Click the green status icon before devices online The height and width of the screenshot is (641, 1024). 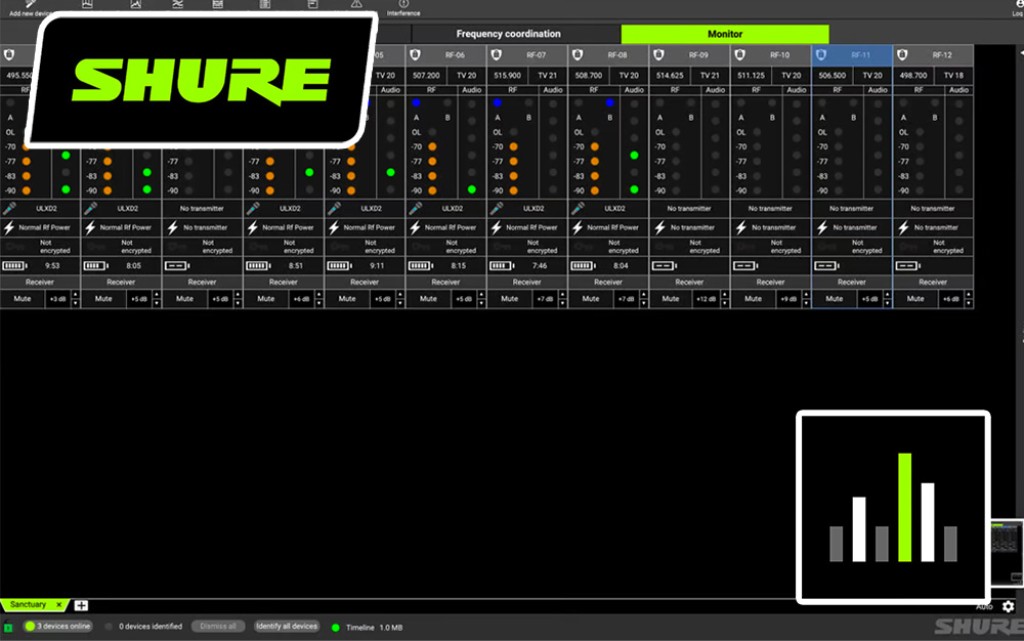(29, 626)
